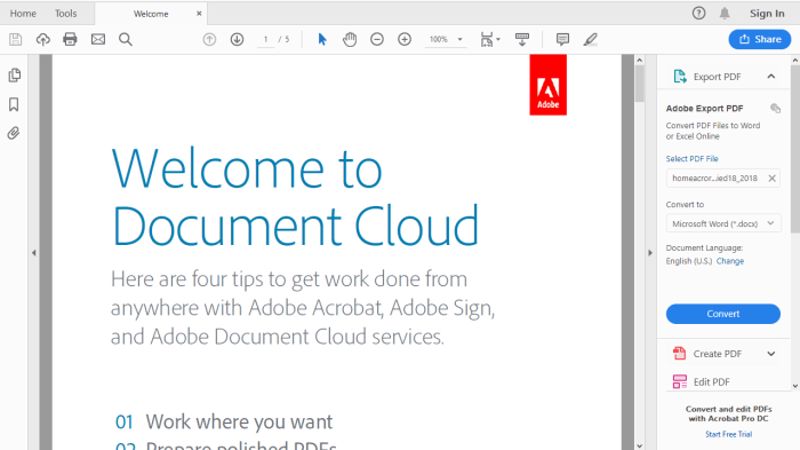The image size is (800, 450).
Task: Click Export PDF tool icon
Action: (x=680, y=77)
